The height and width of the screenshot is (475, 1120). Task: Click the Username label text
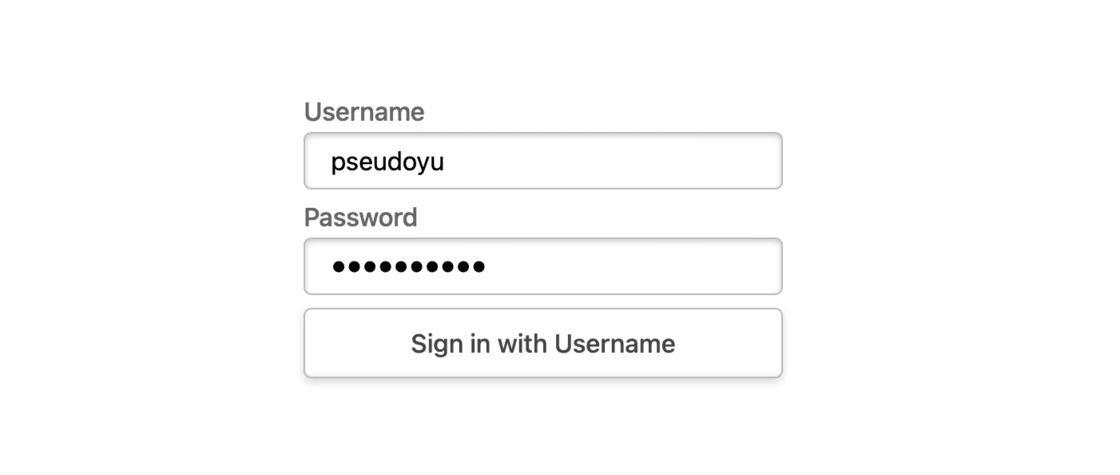coord(364,112)
